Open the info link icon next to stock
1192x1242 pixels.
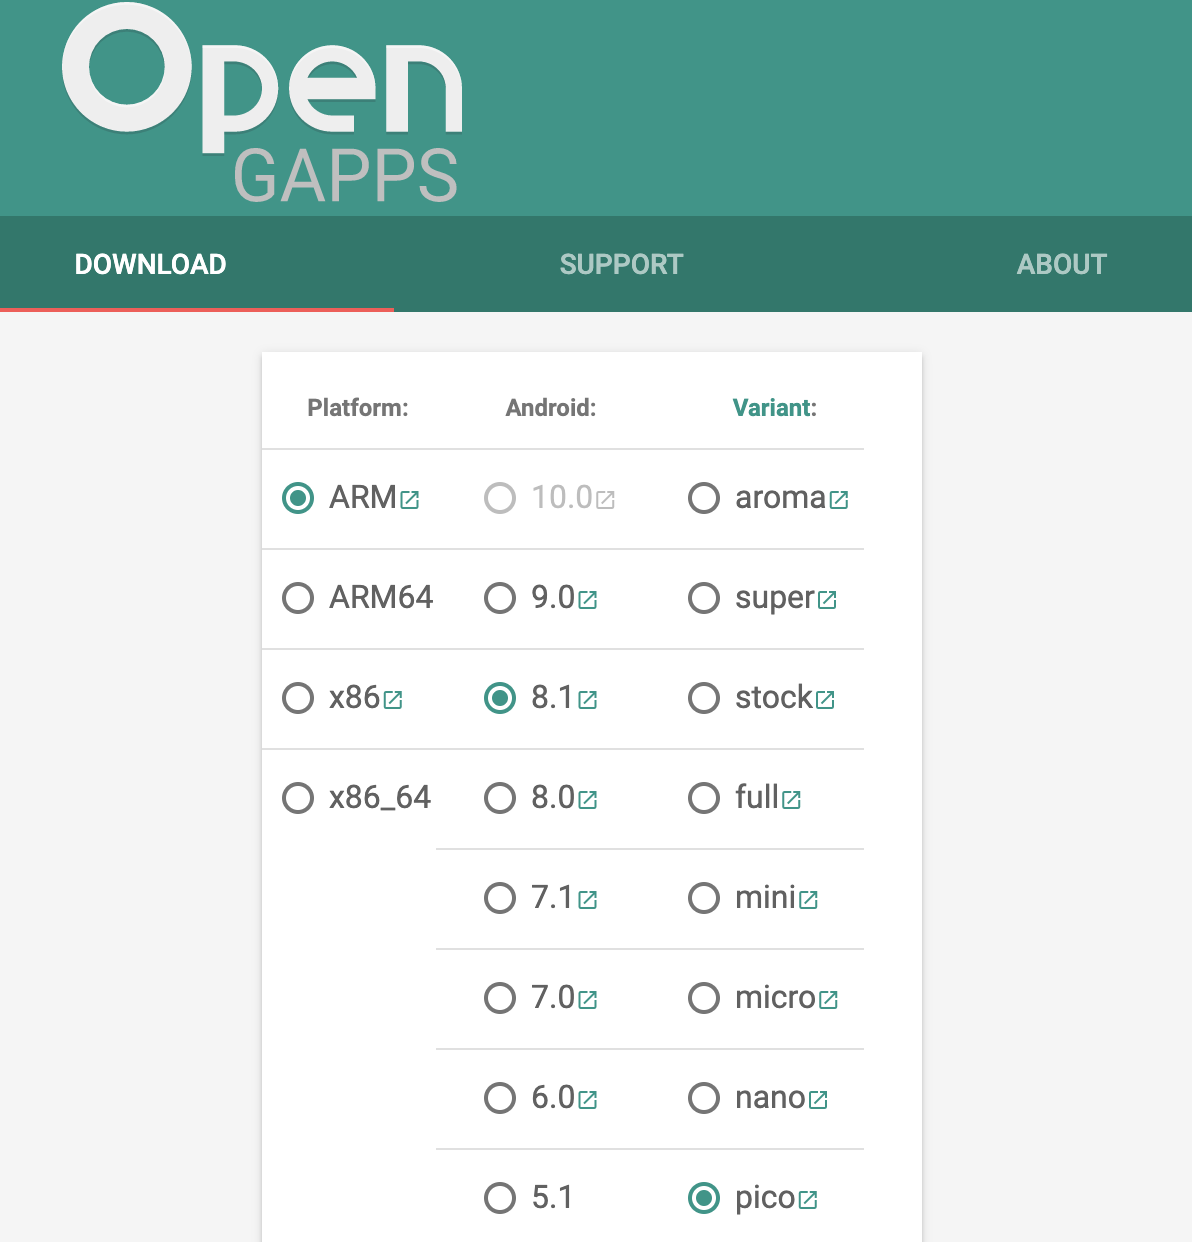click(825, 700)
